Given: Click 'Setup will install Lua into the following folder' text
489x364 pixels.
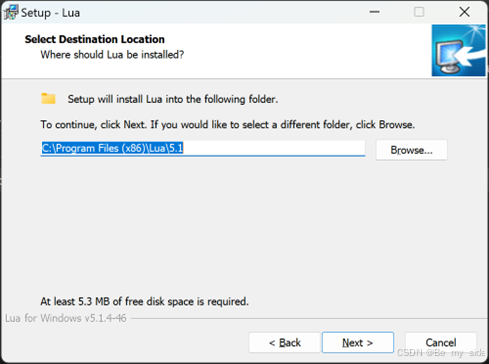Looking at the screenshot, I should tap(173, 99).
